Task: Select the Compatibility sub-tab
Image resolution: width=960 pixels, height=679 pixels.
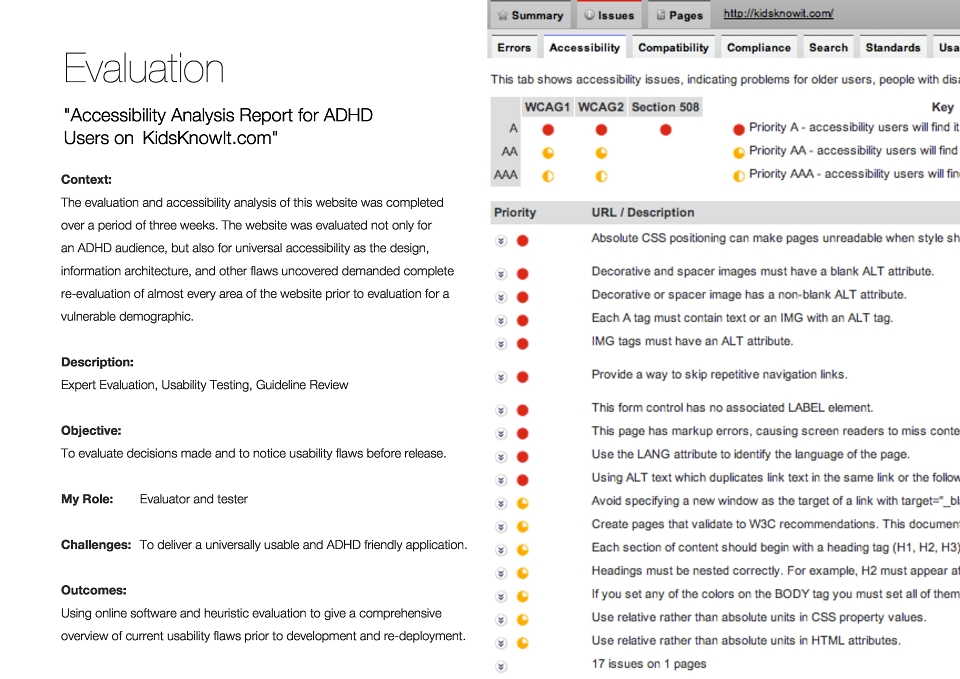Action: point(673,48)
